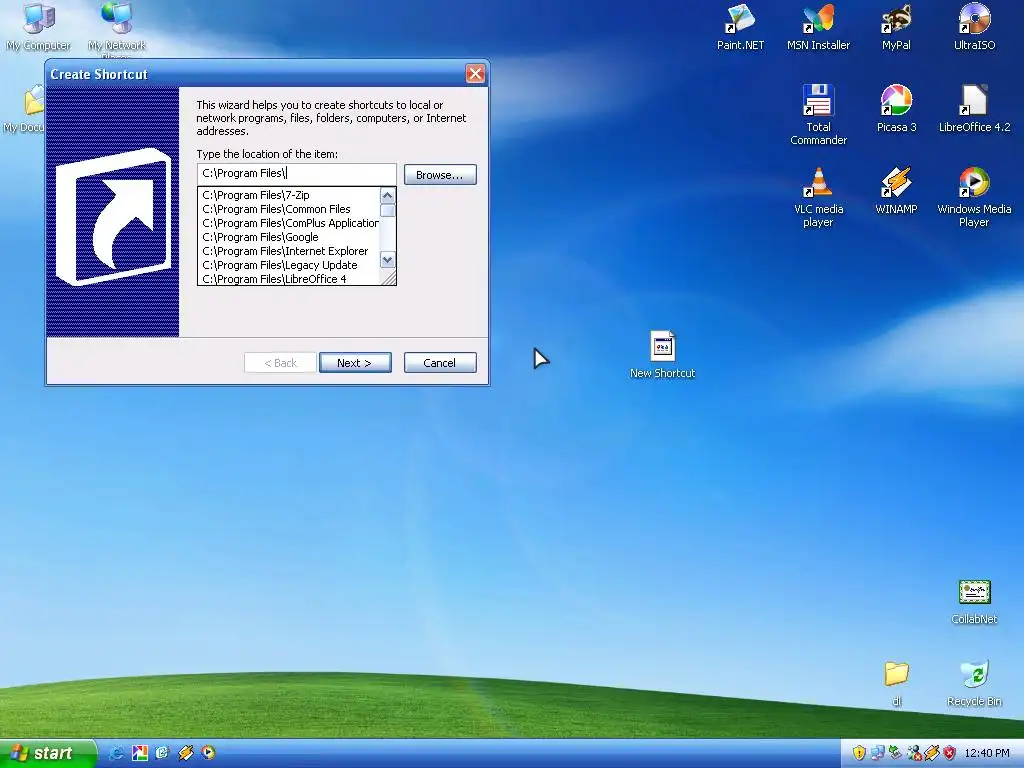Select the Total Commander desktop icon
Viewport: 1024px width, 768px height.
[x=818, y=115]
